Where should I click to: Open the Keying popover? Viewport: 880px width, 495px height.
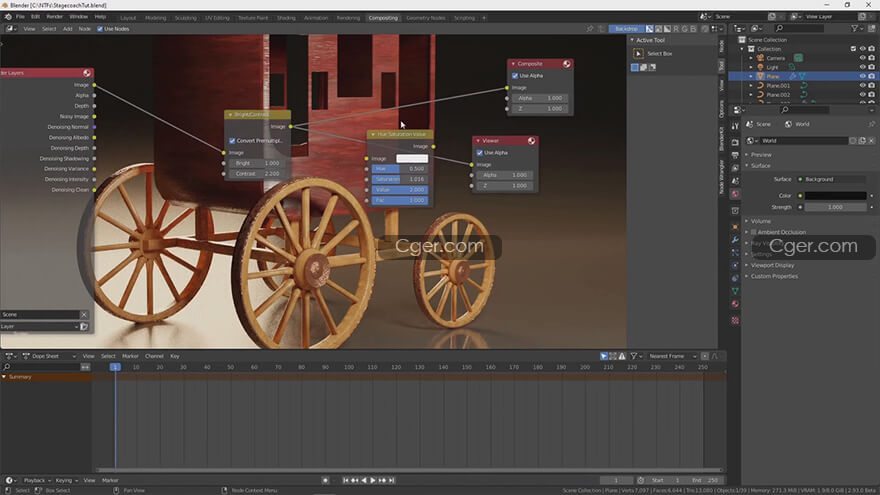click(66, 480)
